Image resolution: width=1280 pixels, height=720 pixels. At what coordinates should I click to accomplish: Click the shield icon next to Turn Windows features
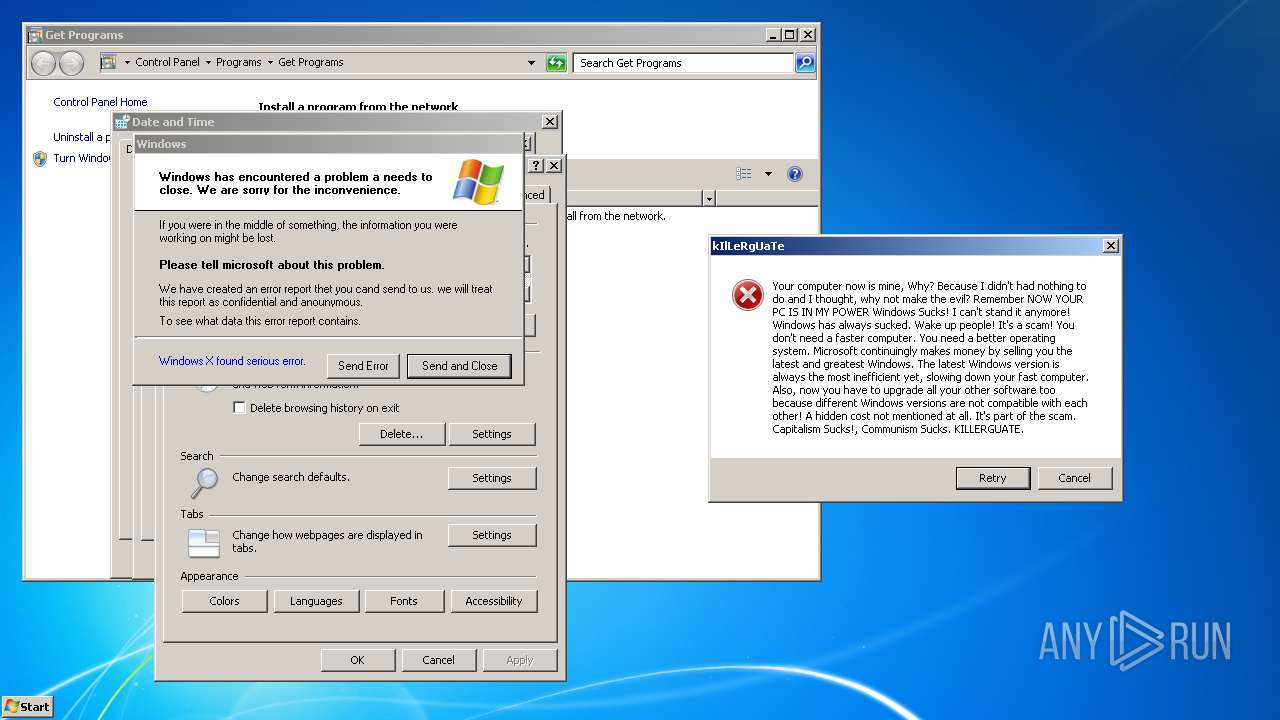pos(40,158)
